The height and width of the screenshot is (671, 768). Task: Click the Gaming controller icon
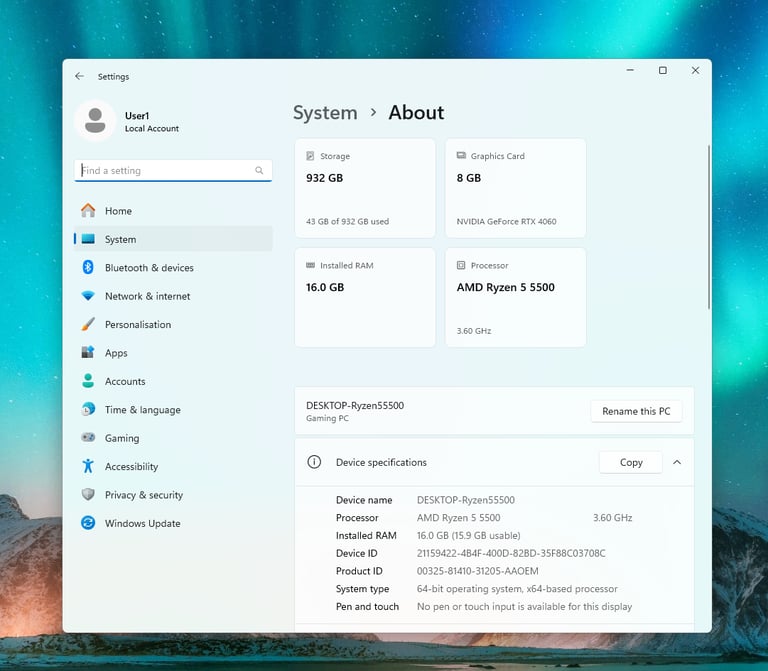88,437
